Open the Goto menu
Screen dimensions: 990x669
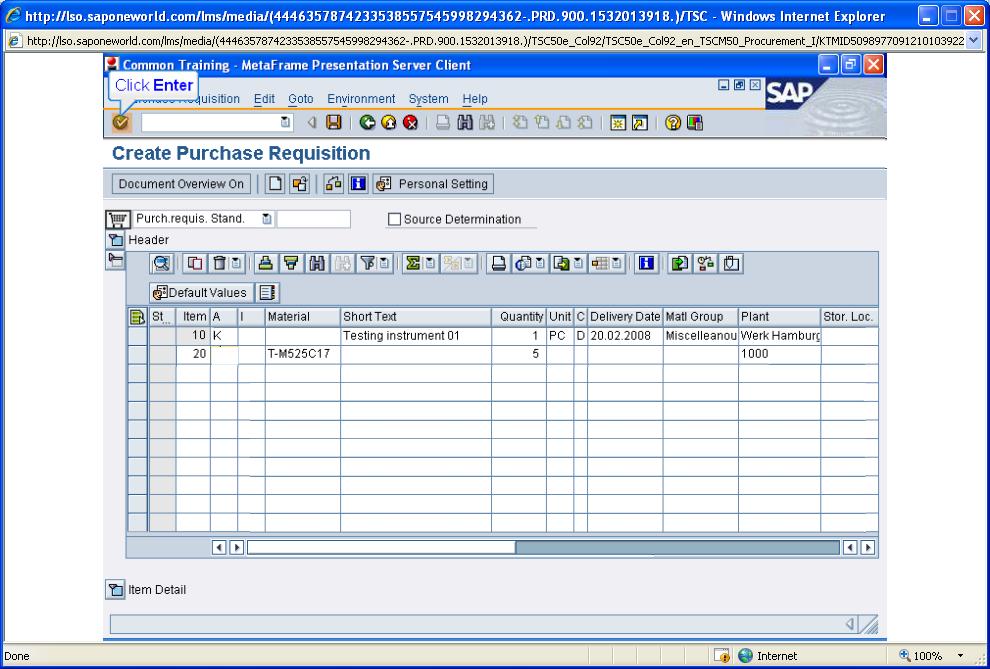[301, 98]
